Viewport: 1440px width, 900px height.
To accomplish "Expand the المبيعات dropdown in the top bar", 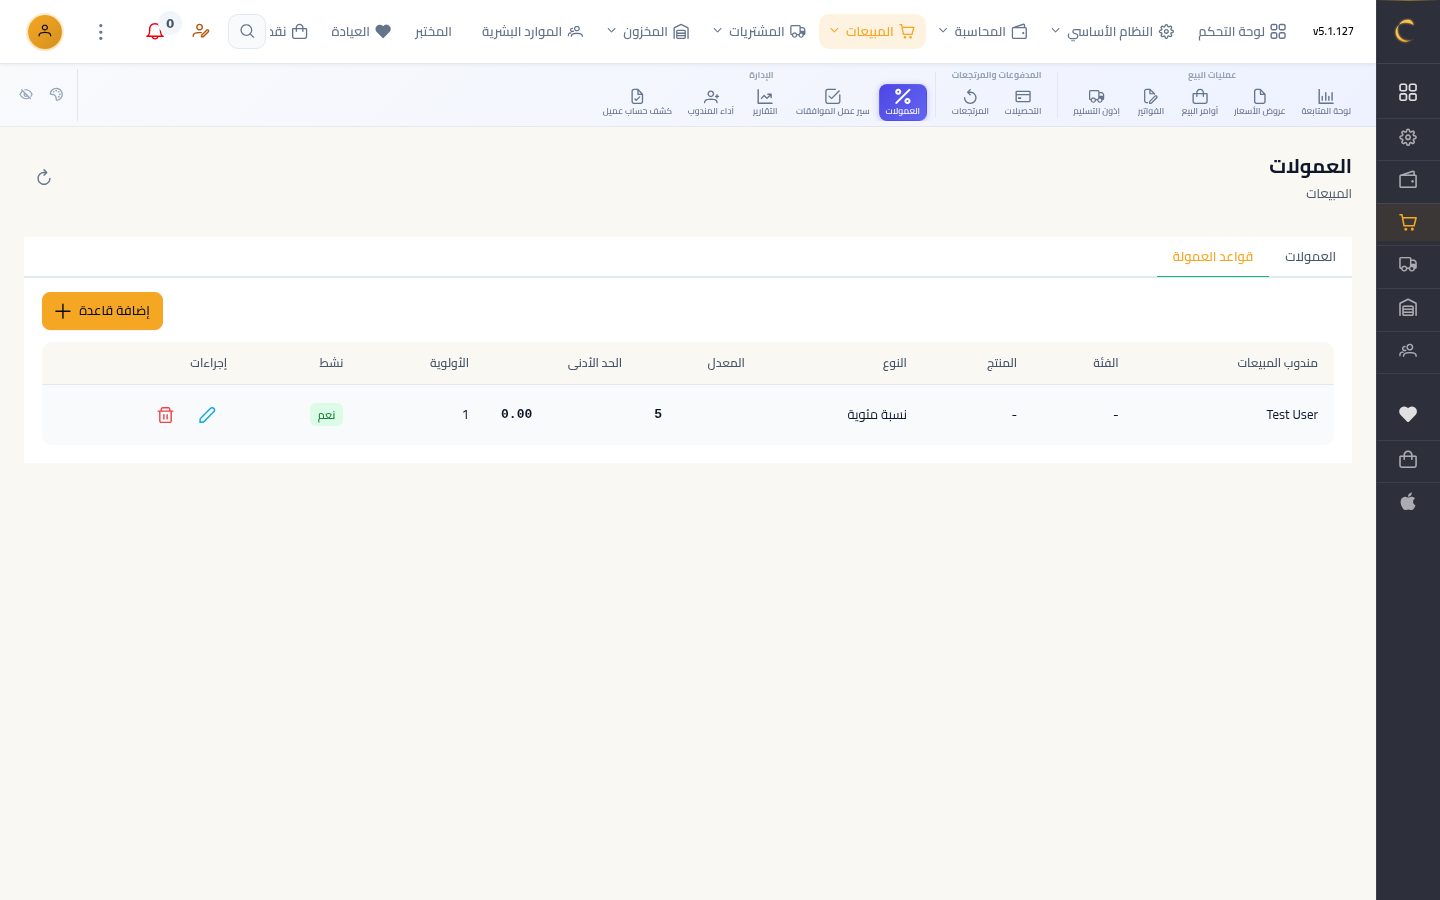I will click(x=873, y=32).
